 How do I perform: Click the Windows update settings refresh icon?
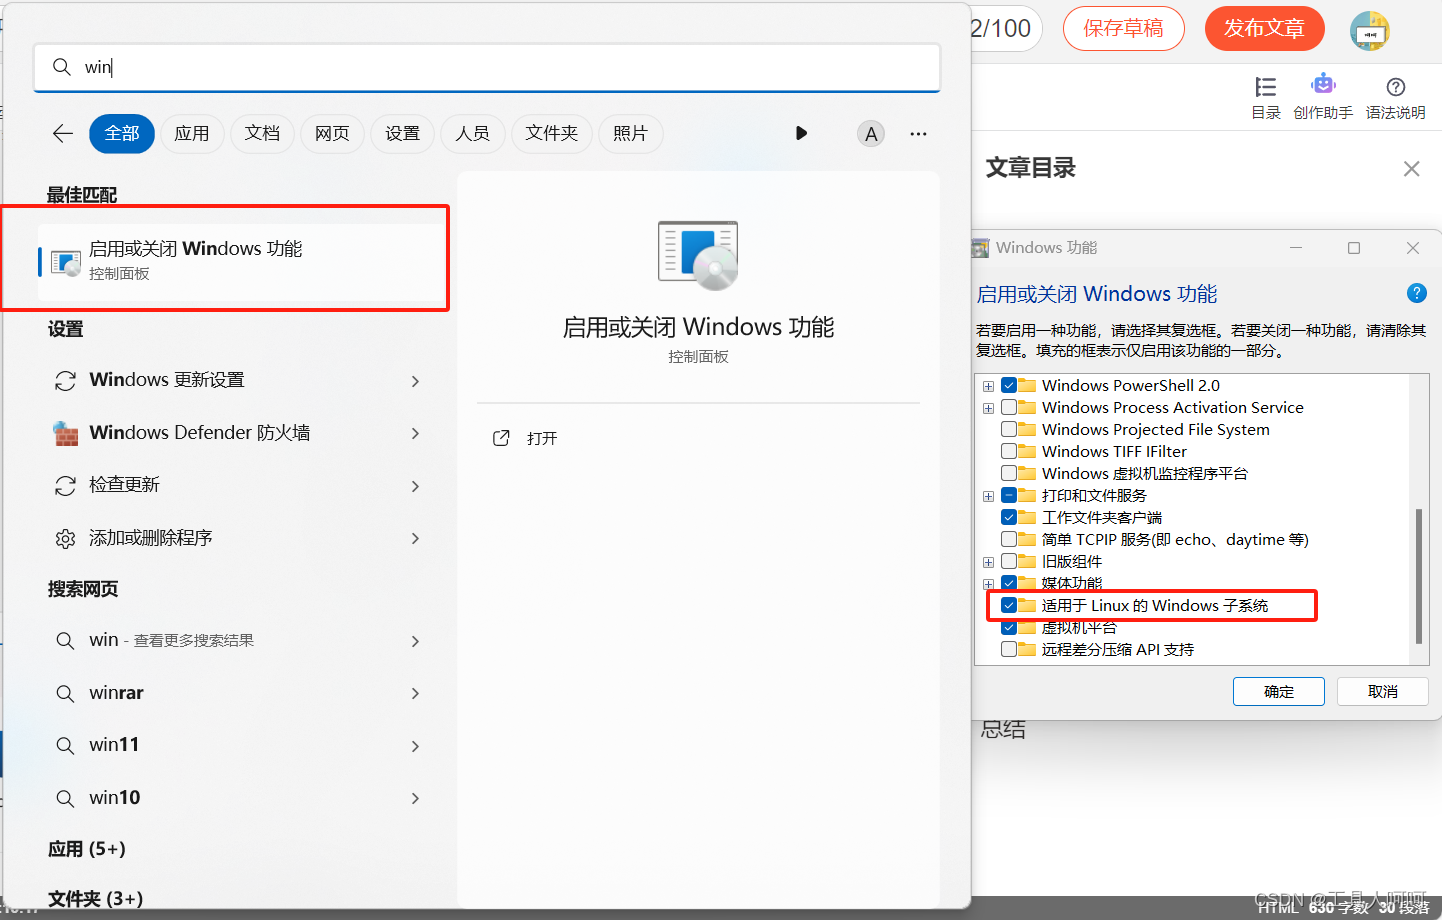point(65,381)
